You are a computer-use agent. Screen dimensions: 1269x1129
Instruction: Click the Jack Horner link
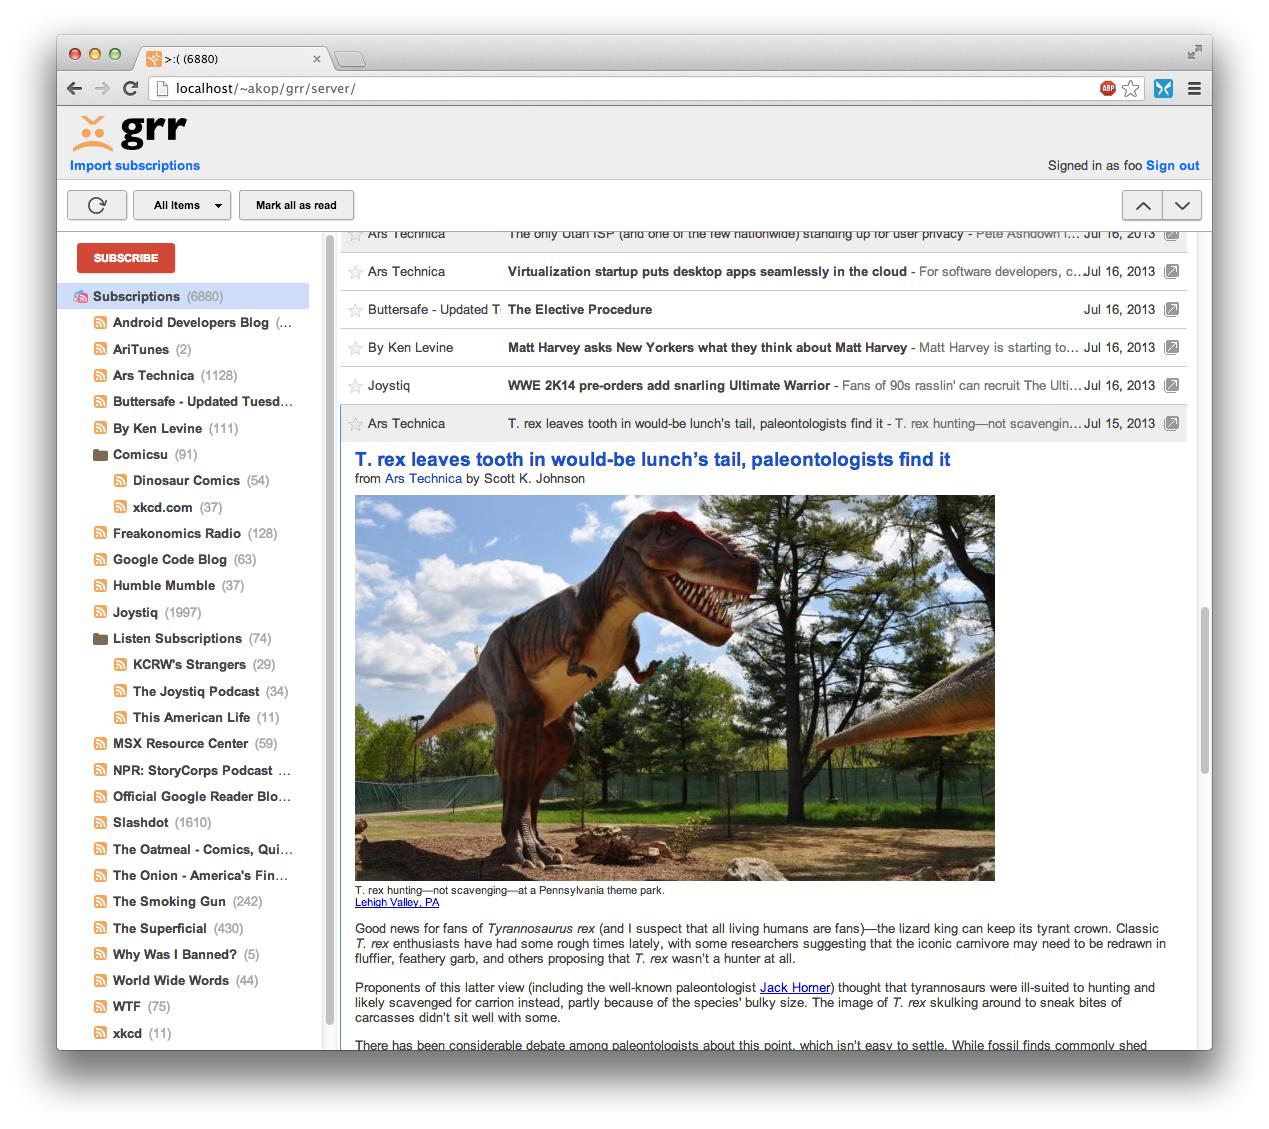click(795, 987)
